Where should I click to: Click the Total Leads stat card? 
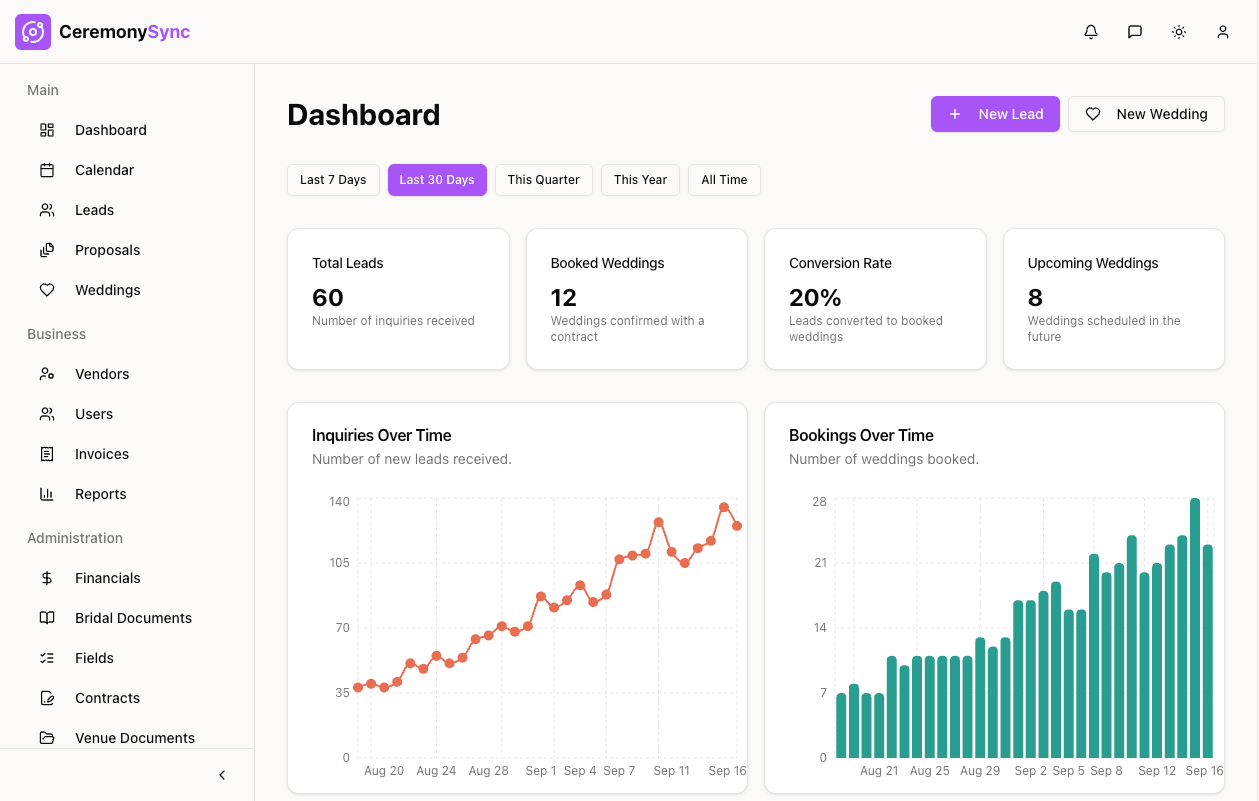tap(398, 298)
